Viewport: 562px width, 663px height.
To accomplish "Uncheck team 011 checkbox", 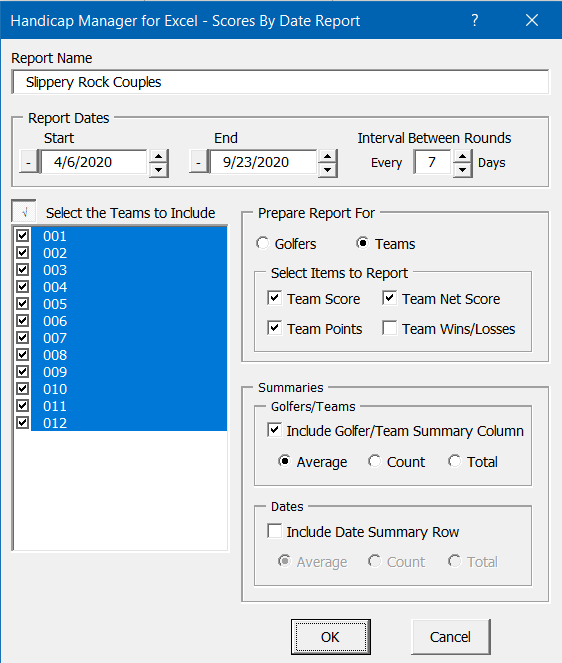I will [22, 405].
